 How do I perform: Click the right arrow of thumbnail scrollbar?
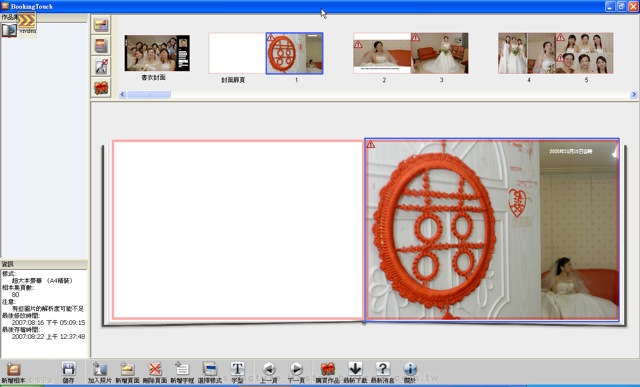click(x=633, y=95)
